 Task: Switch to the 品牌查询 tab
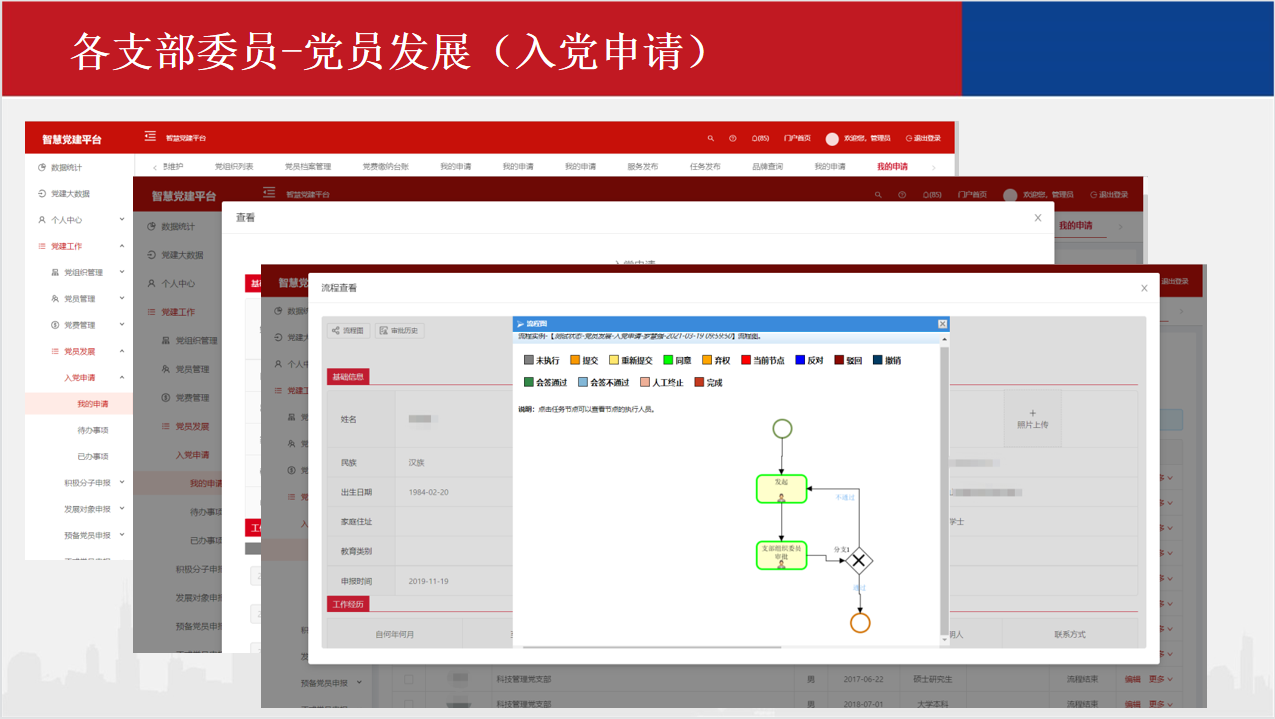point(767,167)
